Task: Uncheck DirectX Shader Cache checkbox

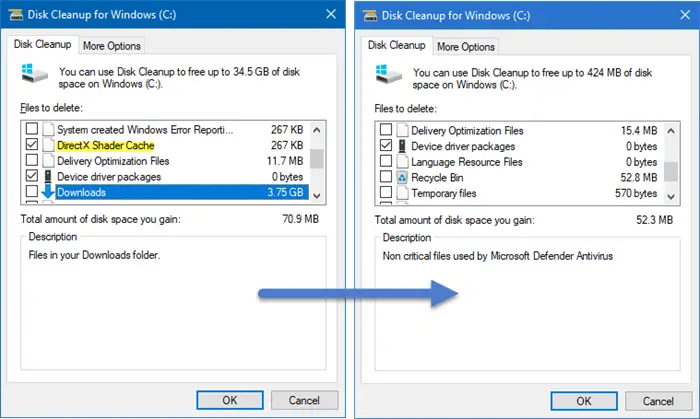Action: pos(32,144)
